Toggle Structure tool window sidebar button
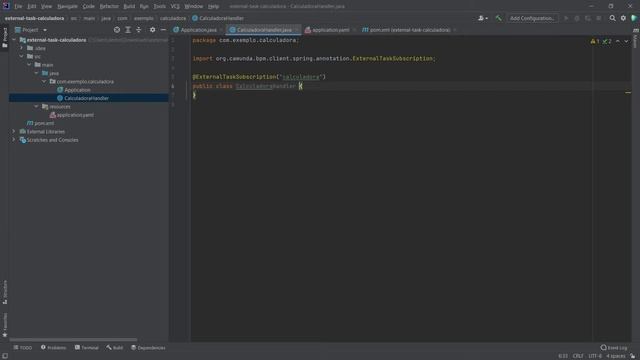Viewport: 640px width, 360px height. (x=4, y=291)
